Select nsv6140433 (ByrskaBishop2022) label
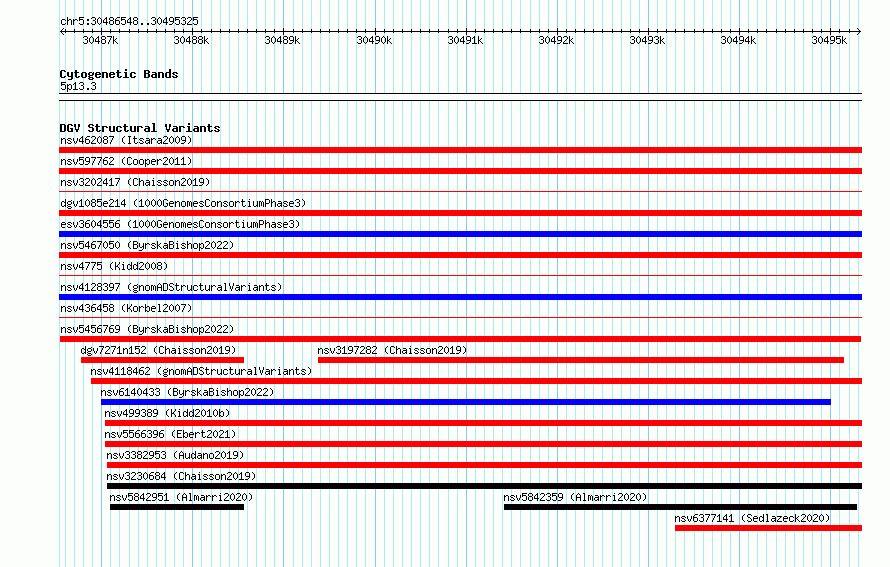The image size is (890, 567). click(x=187, y=392)
